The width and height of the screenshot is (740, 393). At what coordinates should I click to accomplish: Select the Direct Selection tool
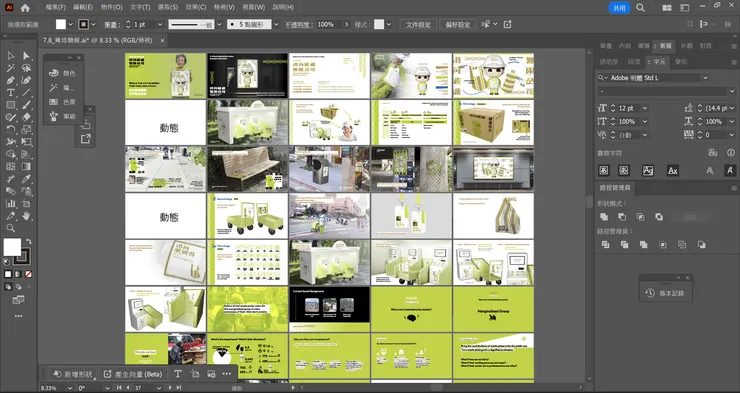point(26,56)
